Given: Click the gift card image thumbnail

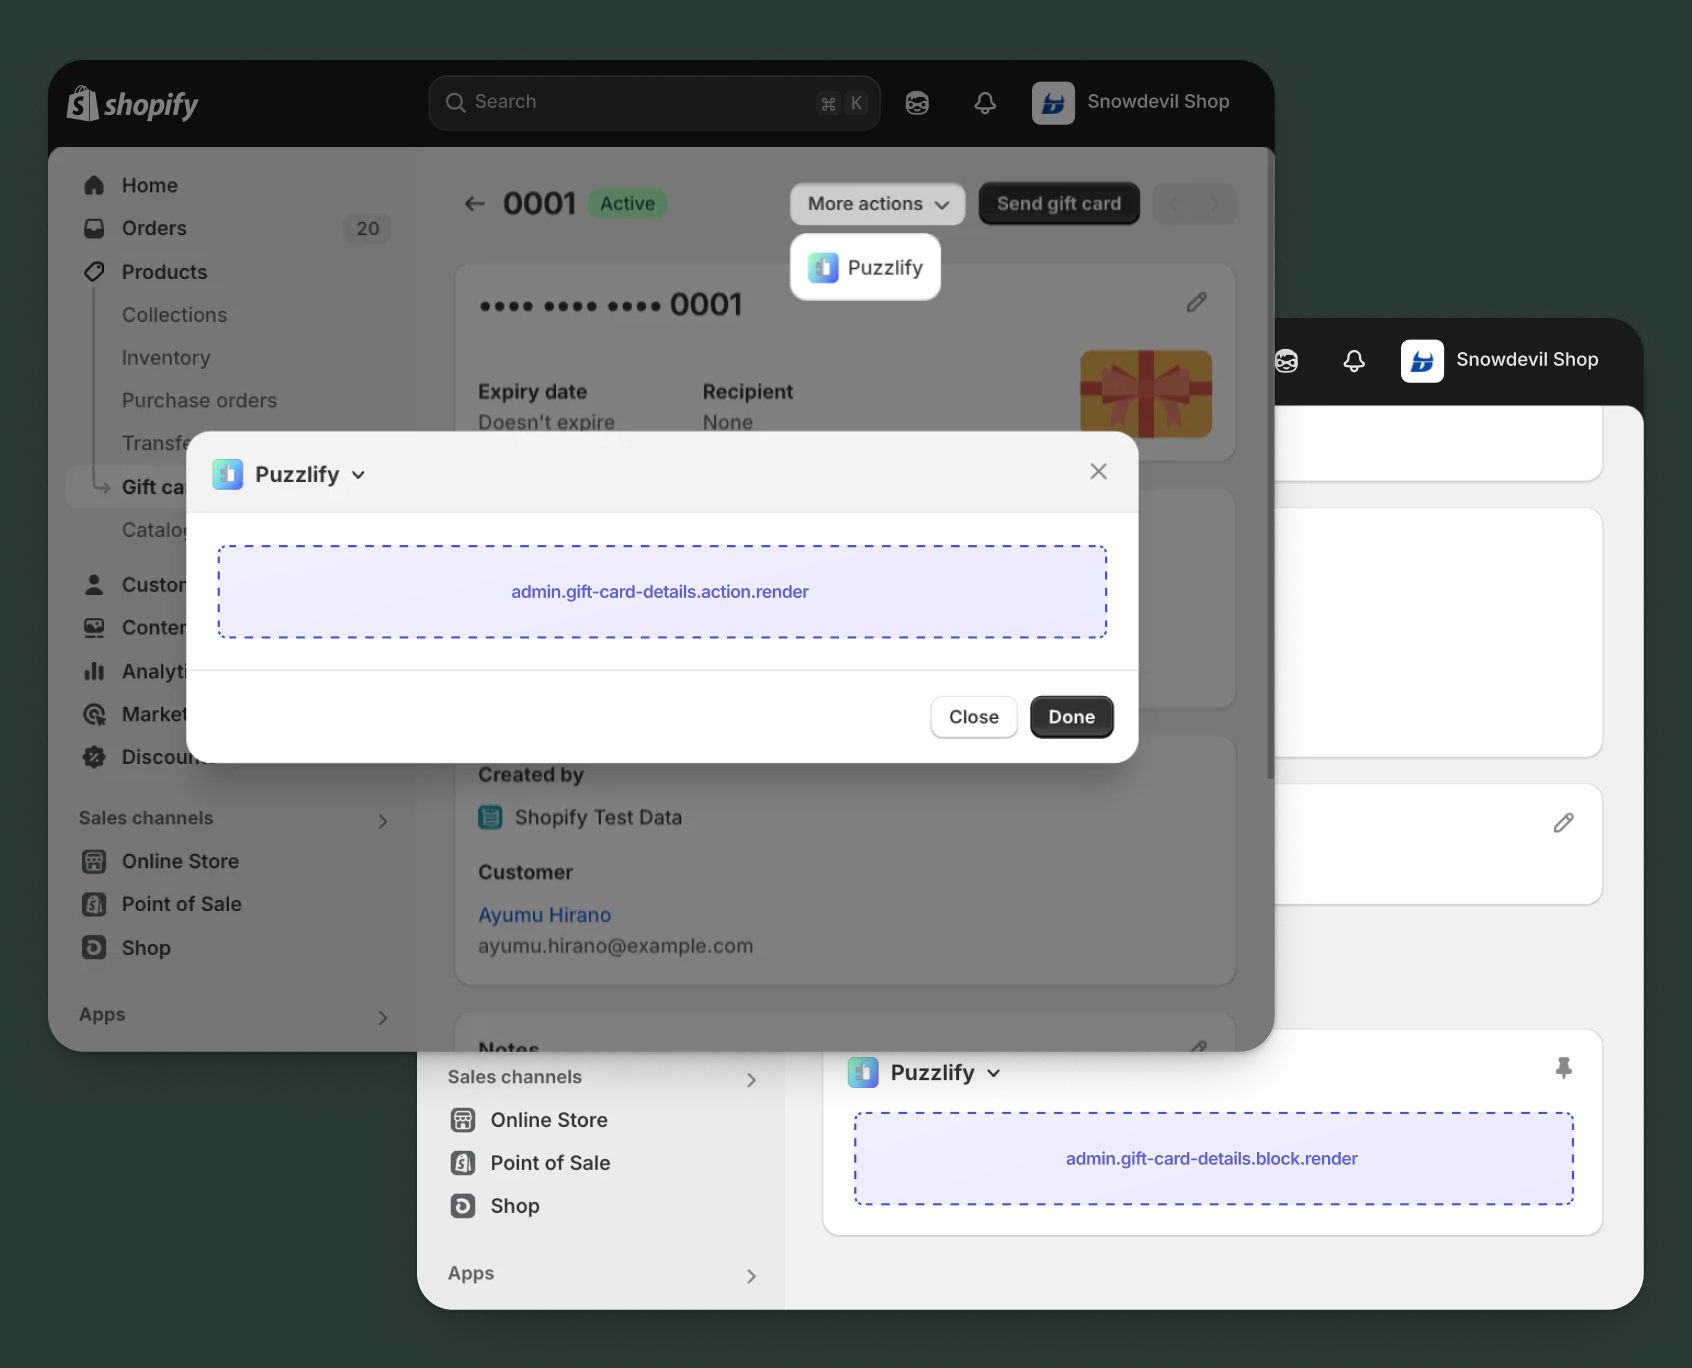Looking at the screenshot, I should pyautogui.click(x=1145, y=394).
